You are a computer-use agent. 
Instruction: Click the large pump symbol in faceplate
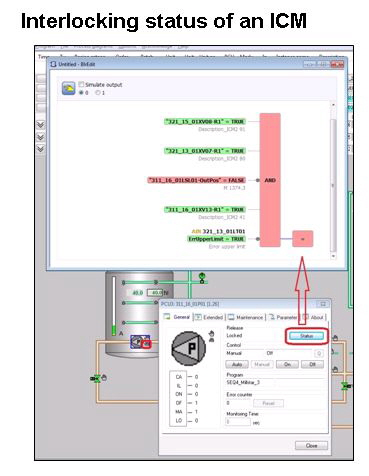pyautogui.click(x=189, y=348)
